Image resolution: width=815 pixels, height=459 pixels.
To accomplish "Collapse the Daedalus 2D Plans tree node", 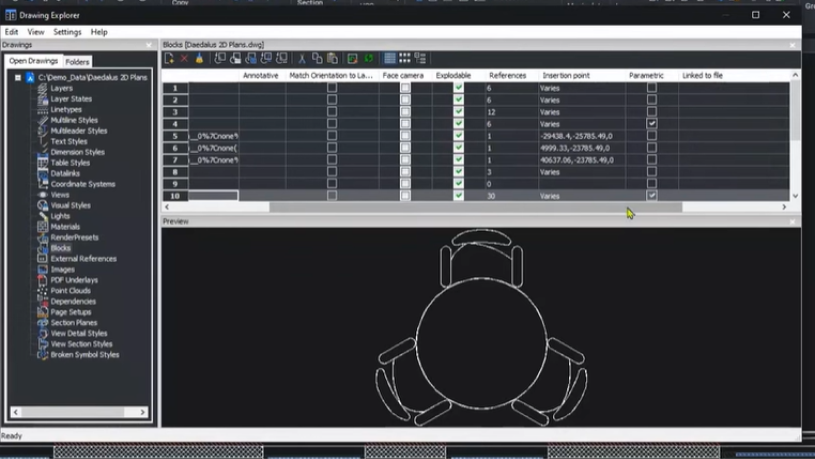I will coord(18,77).
